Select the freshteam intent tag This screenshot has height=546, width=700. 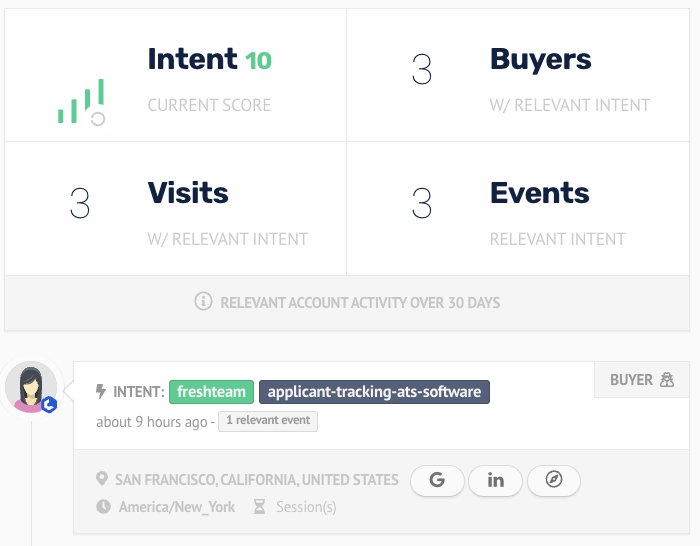click(212, 392)
